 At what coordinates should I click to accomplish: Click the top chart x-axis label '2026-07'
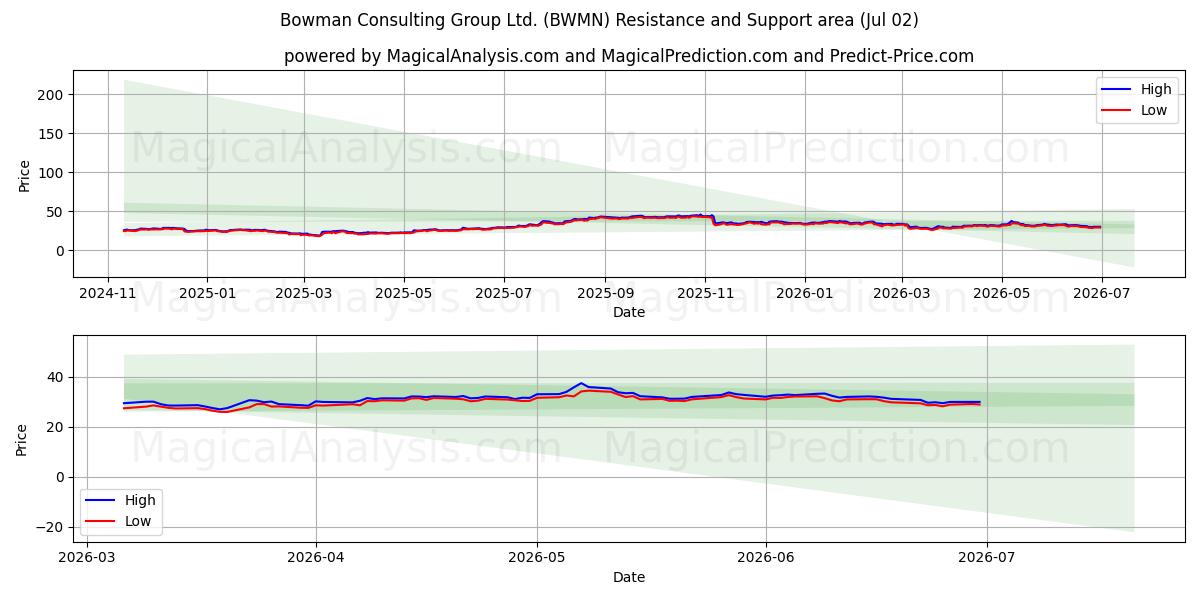pos(1101,293)
